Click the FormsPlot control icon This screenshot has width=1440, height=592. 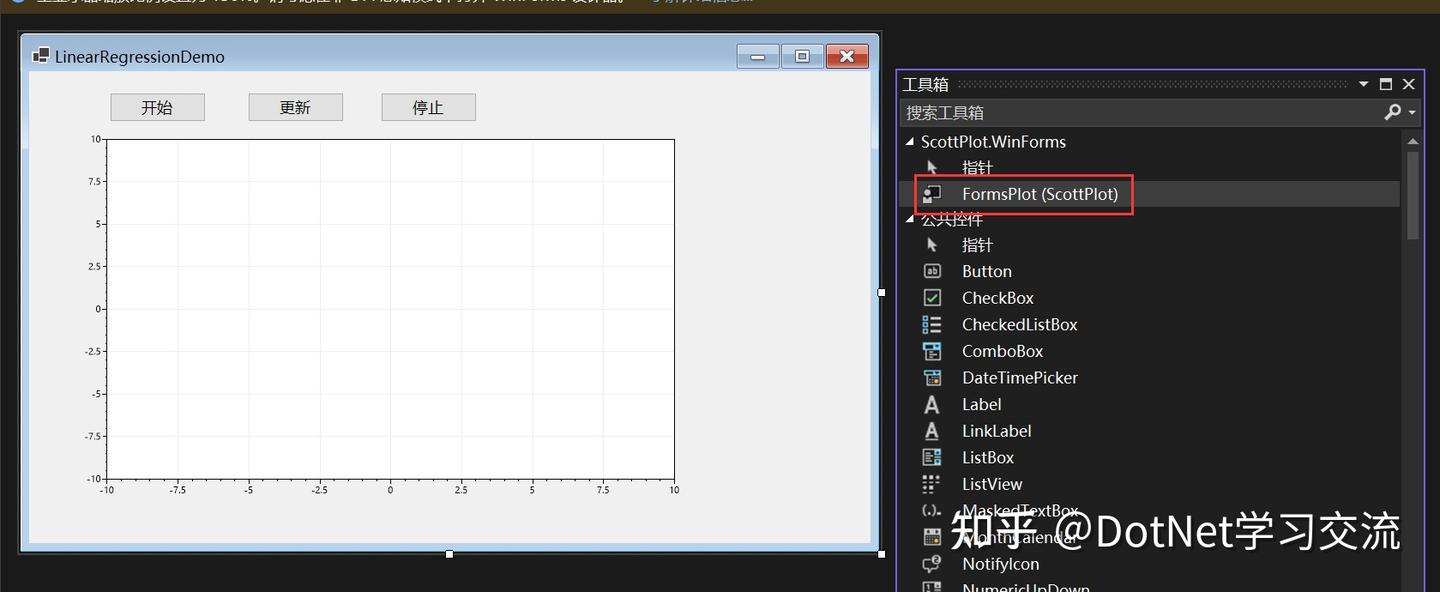pyautogui.click(x=932, y=194)
